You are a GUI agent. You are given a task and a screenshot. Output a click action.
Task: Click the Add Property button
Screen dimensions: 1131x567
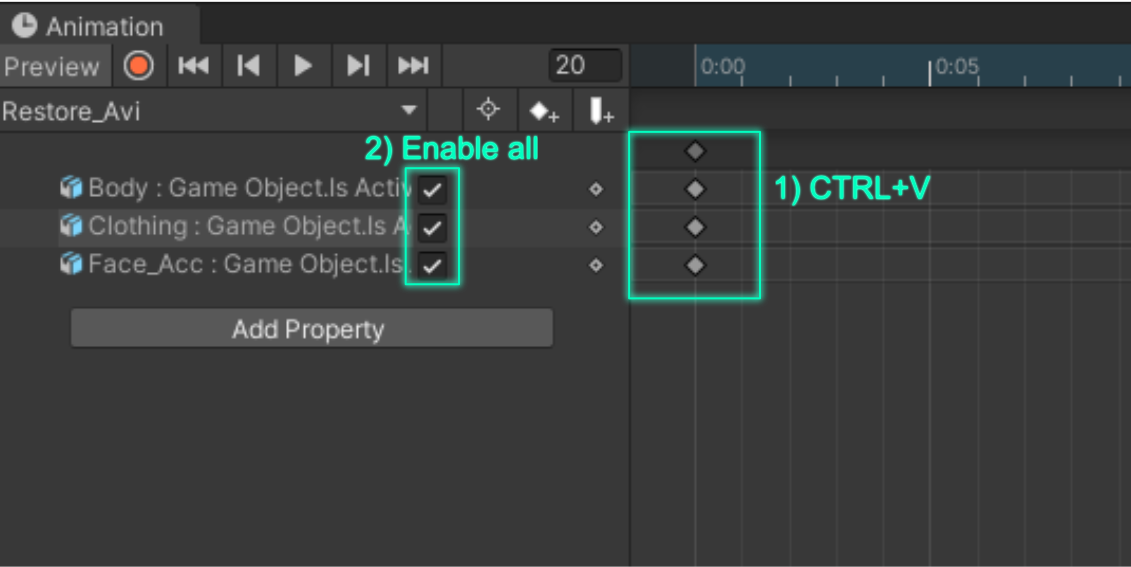[312, 329]
